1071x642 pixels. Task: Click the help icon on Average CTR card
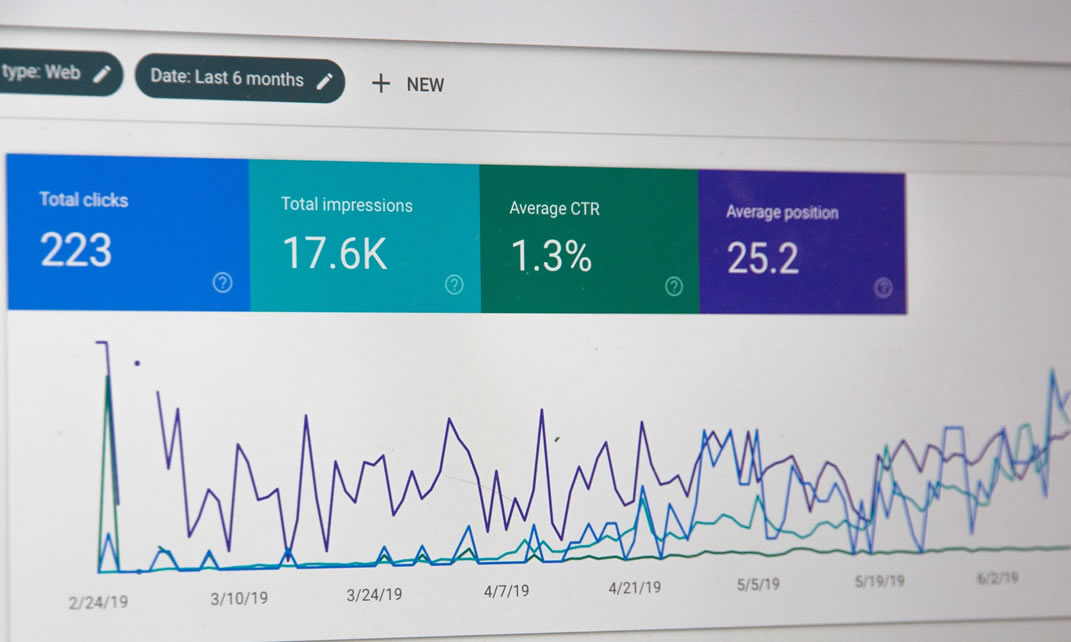tap(674, 287)
